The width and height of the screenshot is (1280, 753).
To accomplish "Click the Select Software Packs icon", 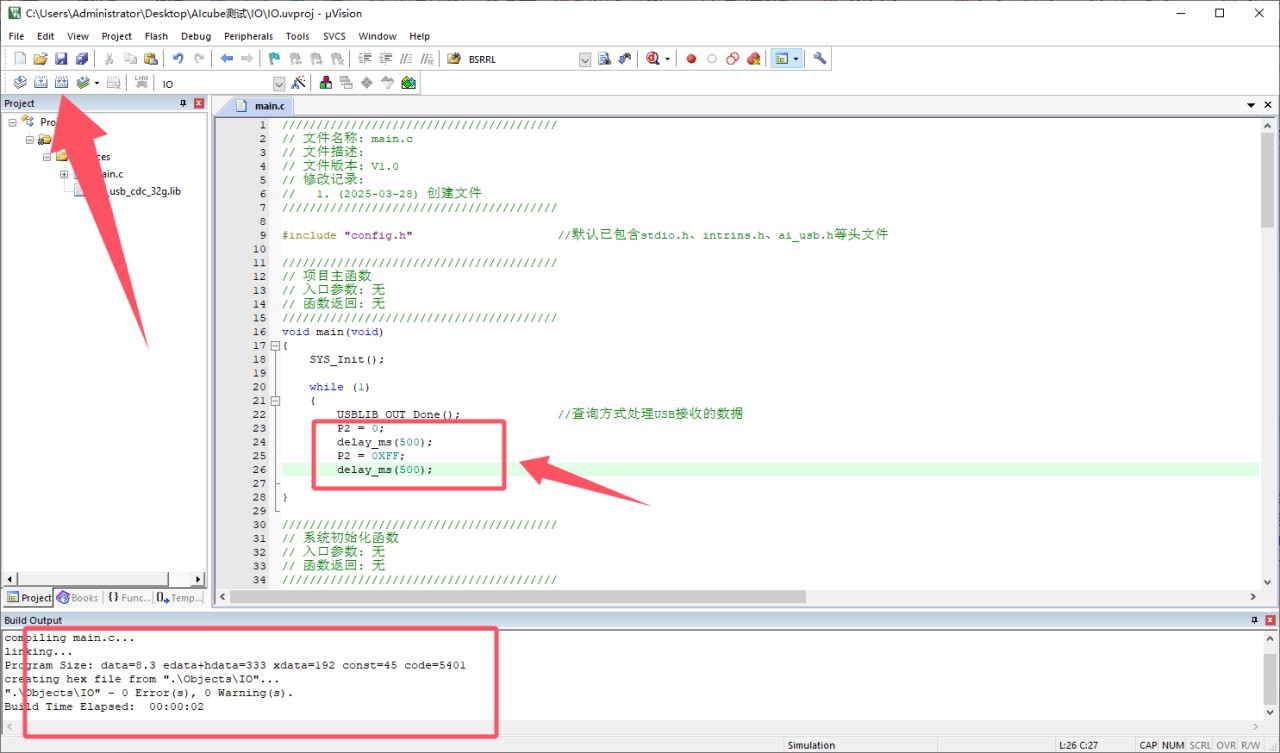I will (x=387, y=83).
